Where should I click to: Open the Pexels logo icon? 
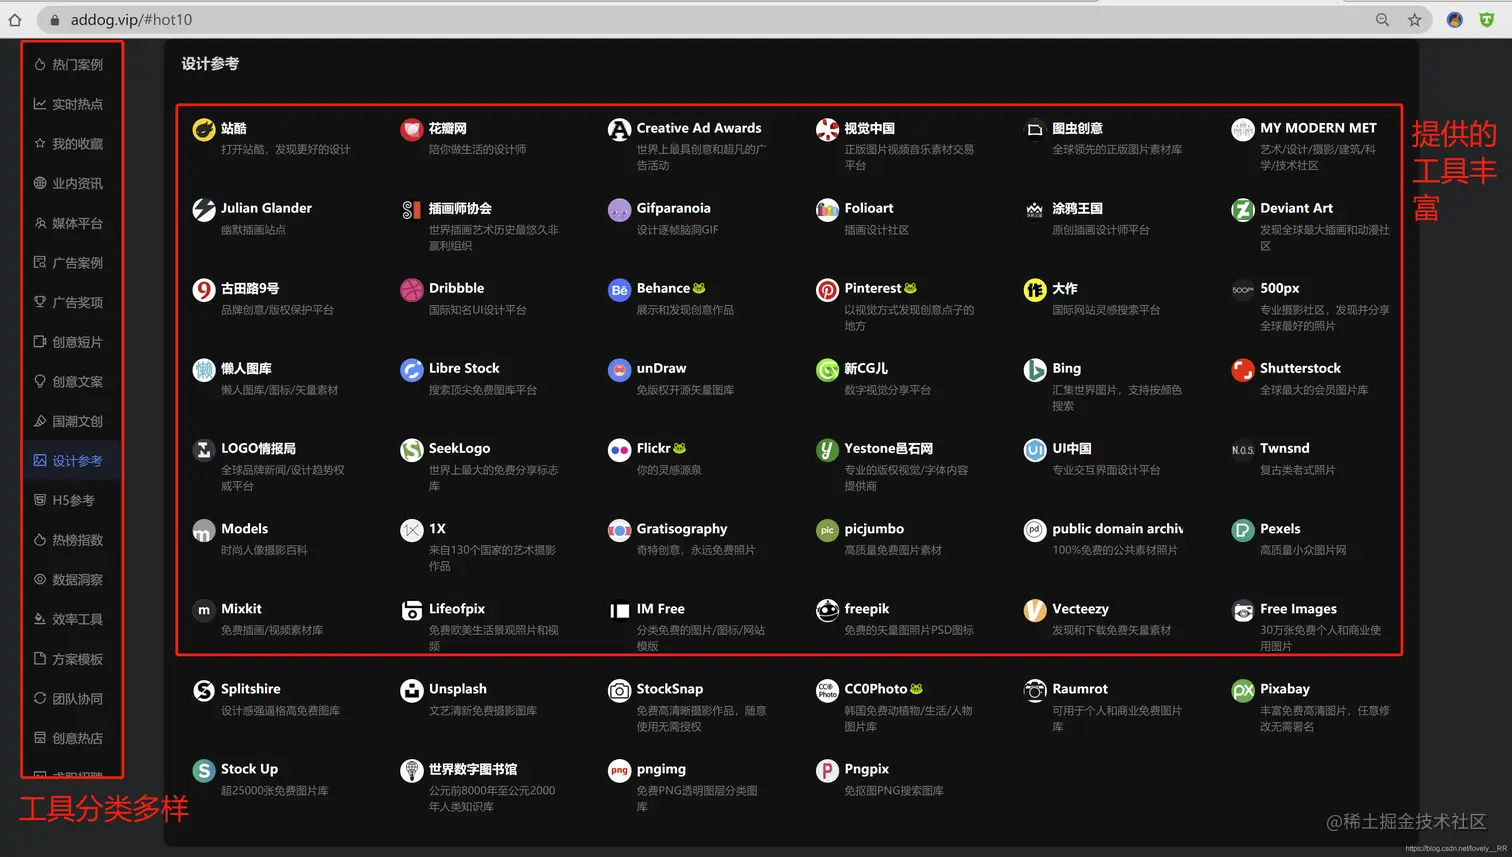(x=1243, y=530)
